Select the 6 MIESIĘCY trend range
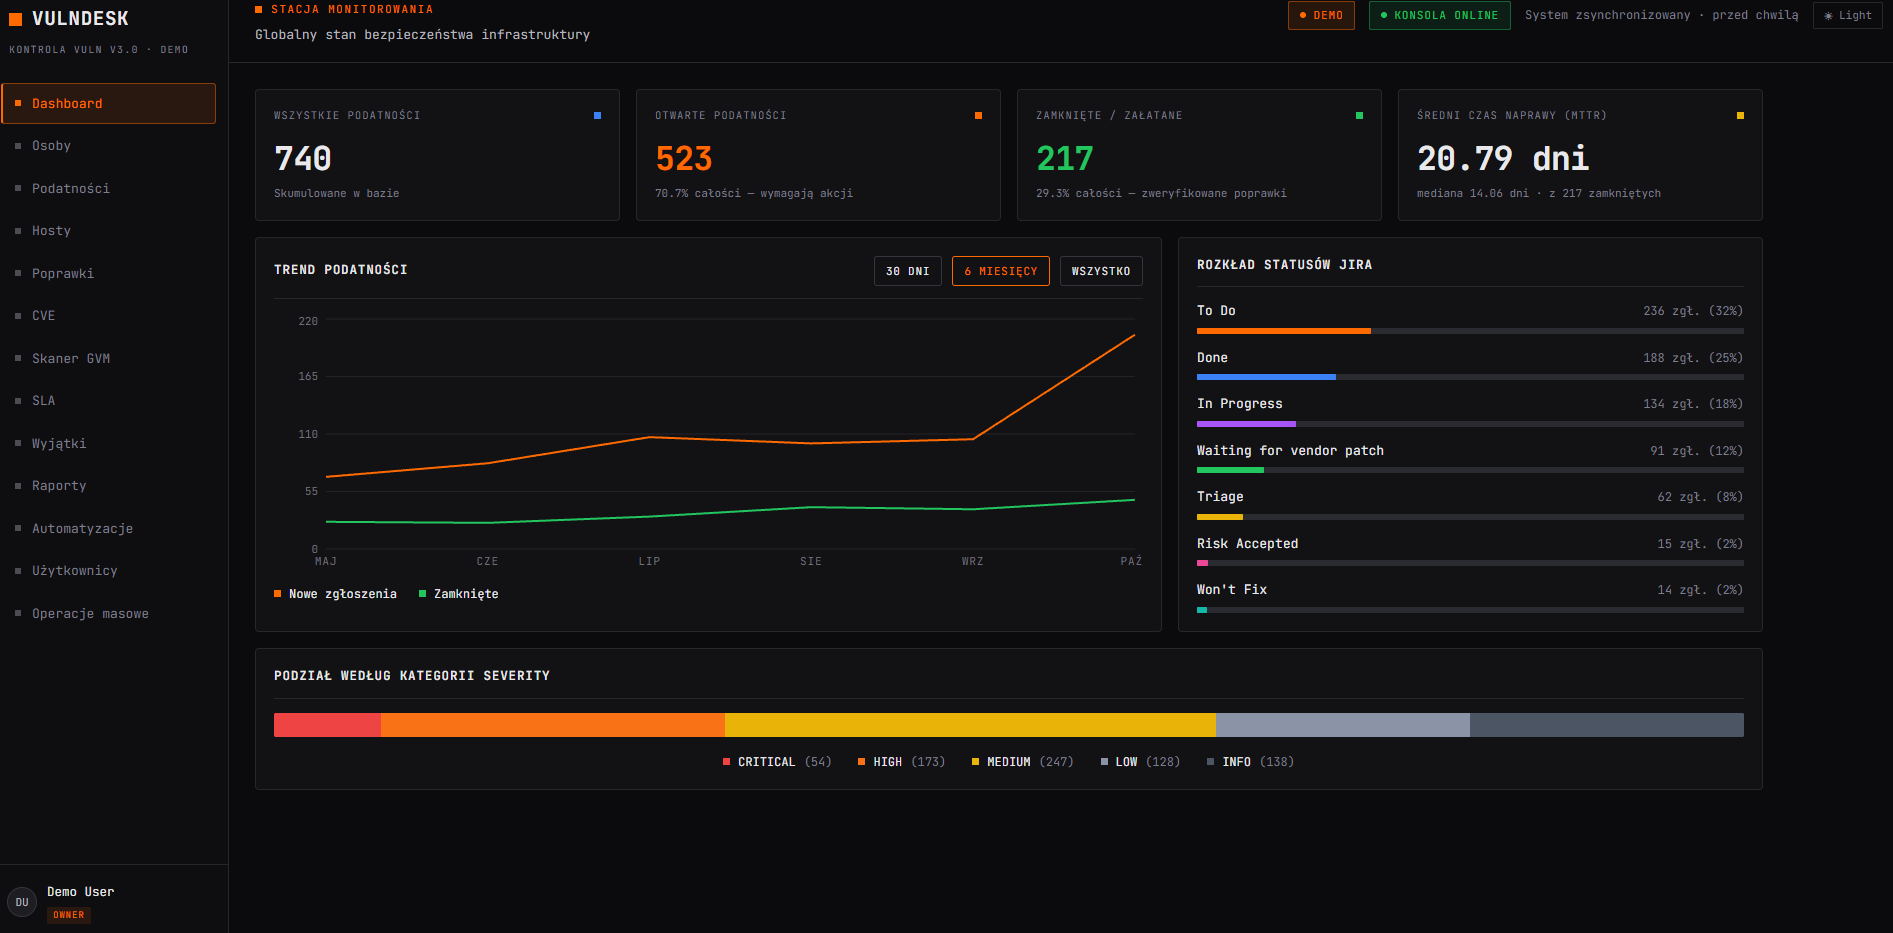The height and width of the screenshot is (933, 1893). click(1000, 271)
